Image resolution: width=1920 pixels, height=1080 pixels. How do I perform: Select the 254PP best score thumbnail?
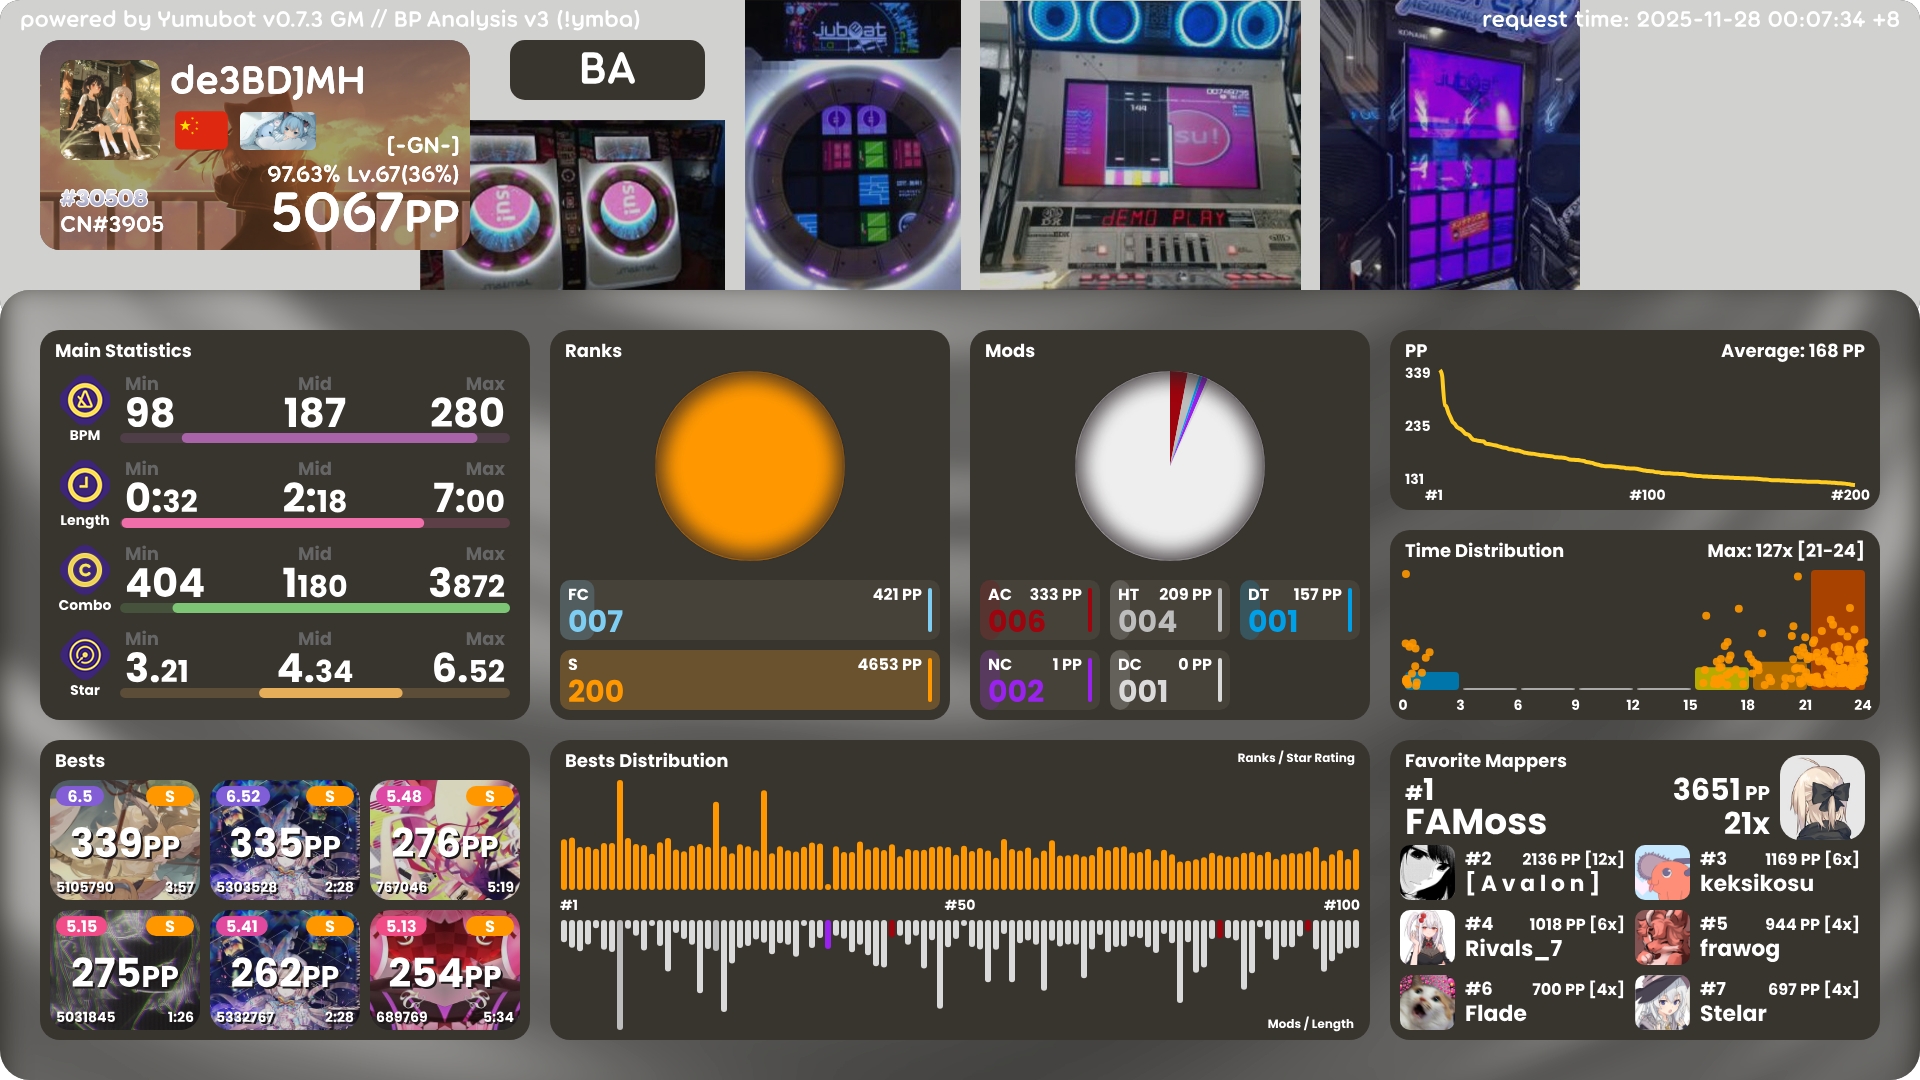[x=445, y=970]
